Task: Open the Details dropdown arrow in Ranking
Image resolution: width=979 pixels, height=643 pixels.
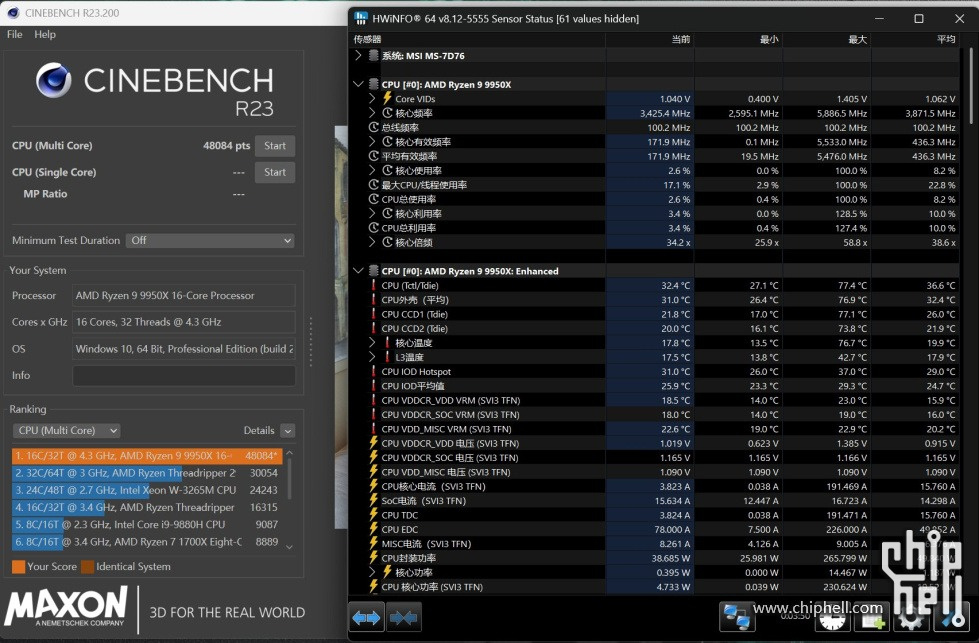Action: pos(288,431)
